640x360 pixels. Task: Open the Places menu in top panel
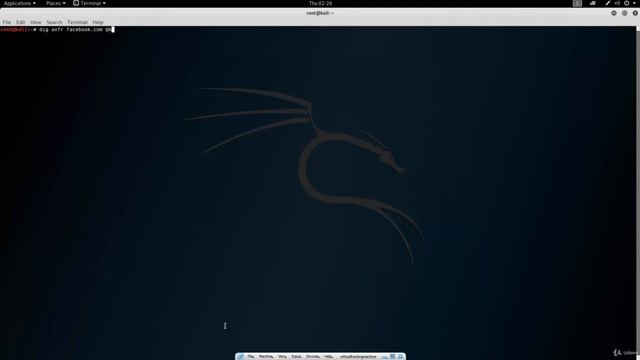pos(56,3)
